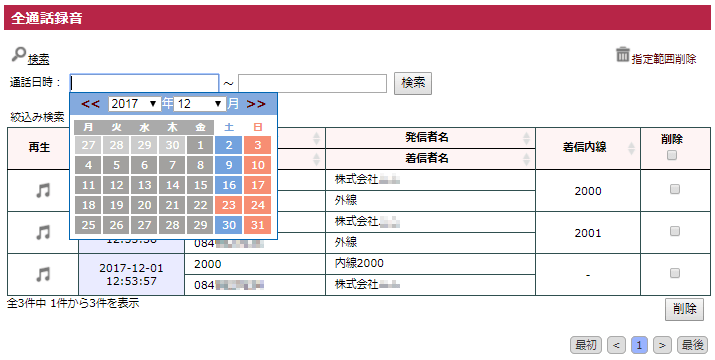
Task: Select Saturday December 16 in calendar
Action: pyautogui.click(x=229, y=185)
